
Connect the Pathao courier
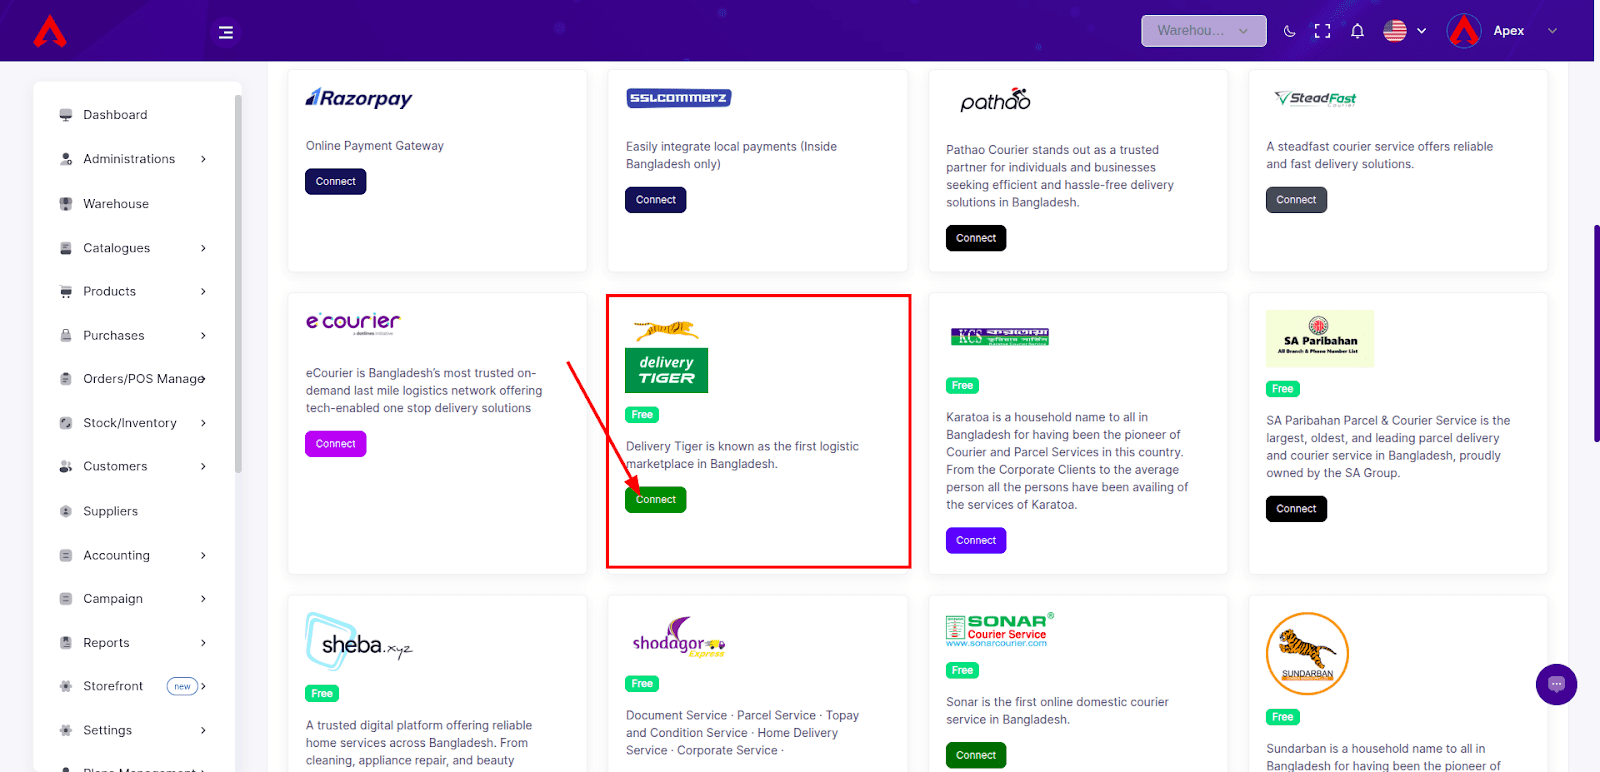pyautogui.click(x=976, y=238)
